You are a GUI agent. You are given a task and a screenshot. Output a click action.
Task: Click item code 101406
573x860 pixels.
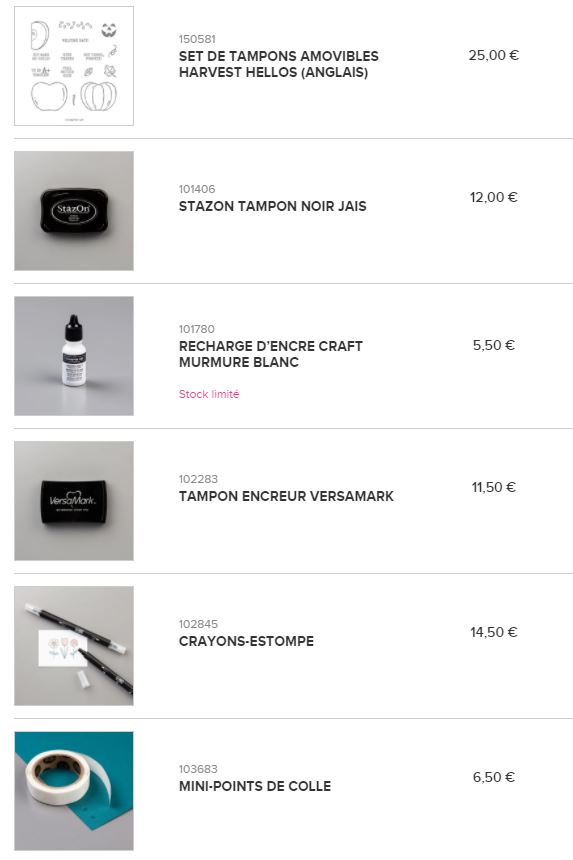click(197, 189)
